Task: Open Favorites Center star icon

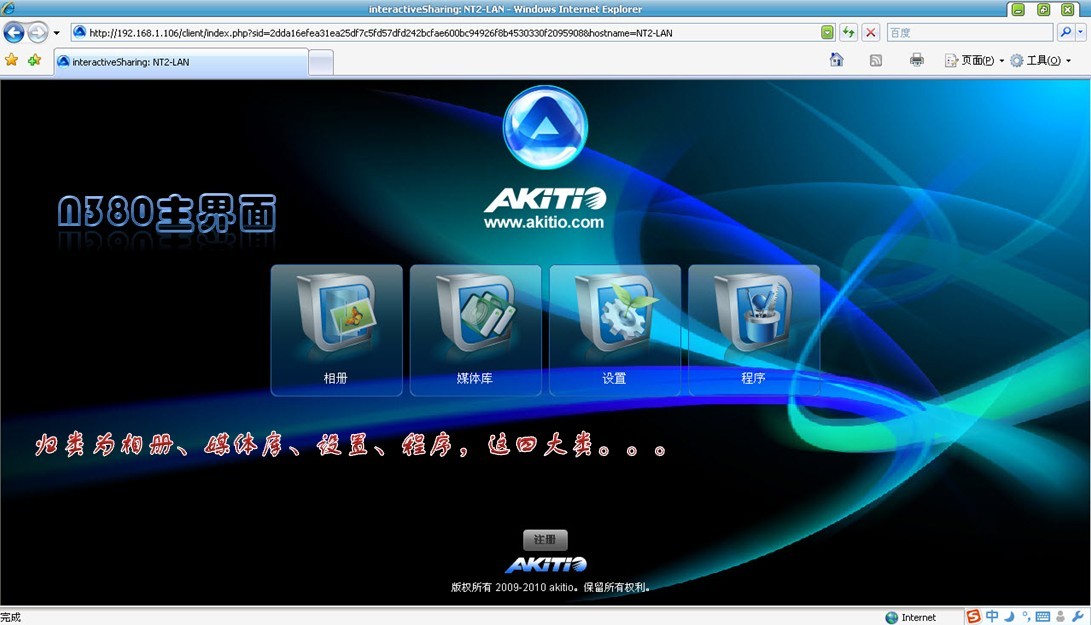Action: point(11,61)
